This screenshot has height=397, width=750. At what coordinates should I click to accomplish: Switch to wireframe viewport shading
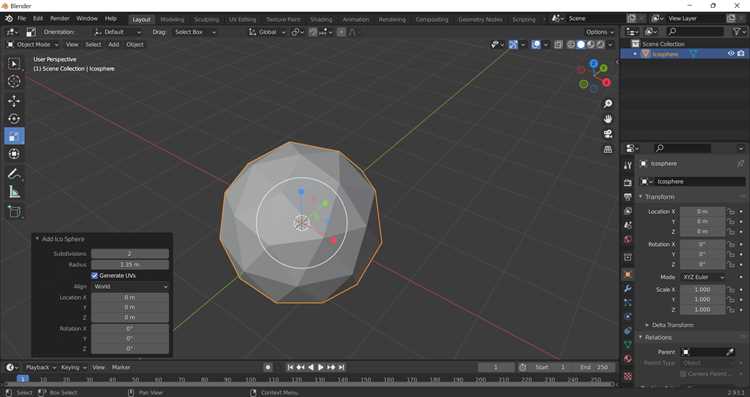pyautogui.click(x=571, y=44)
